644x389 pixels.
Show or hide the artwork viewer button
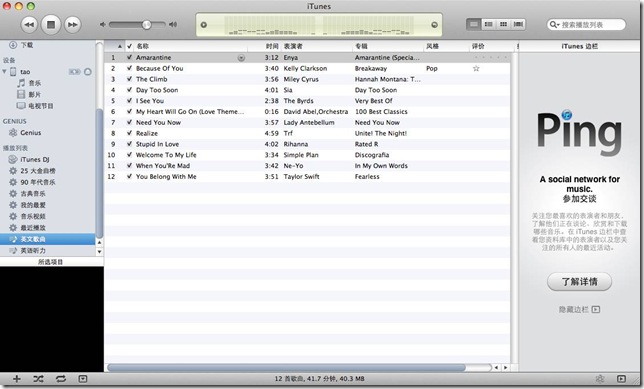(x=83, y=379)
